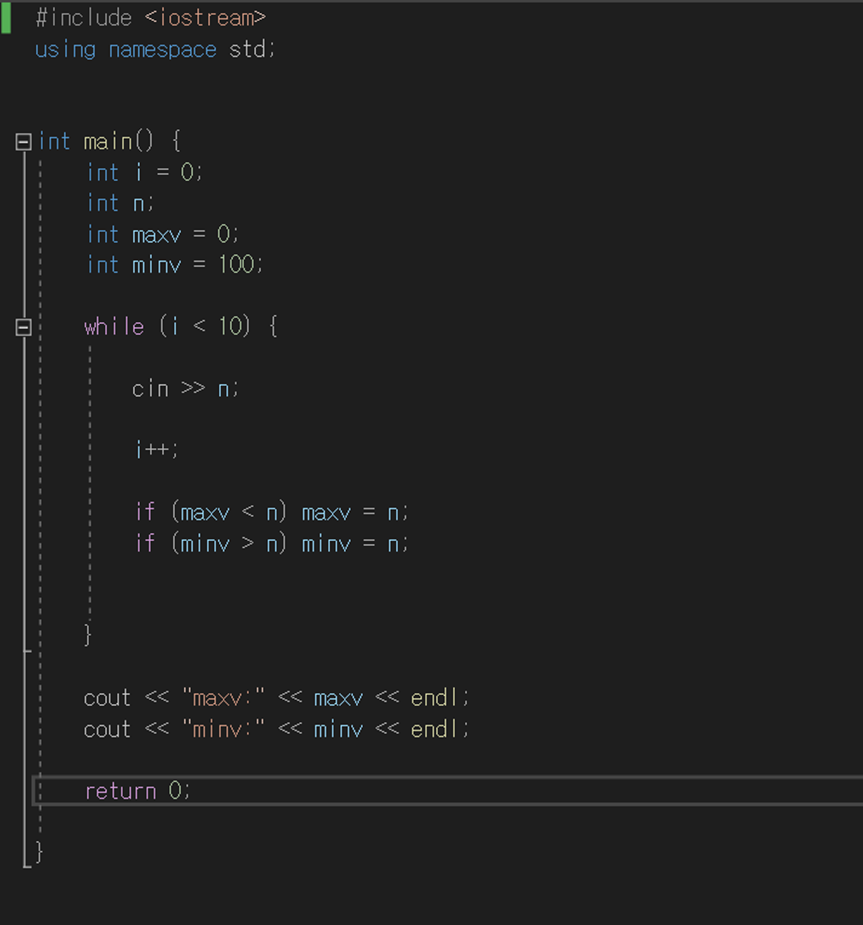Click the final closing brace of main
The width and height of the screenshot is (863, 925).
pyautogui.click(x=39, y=852)
